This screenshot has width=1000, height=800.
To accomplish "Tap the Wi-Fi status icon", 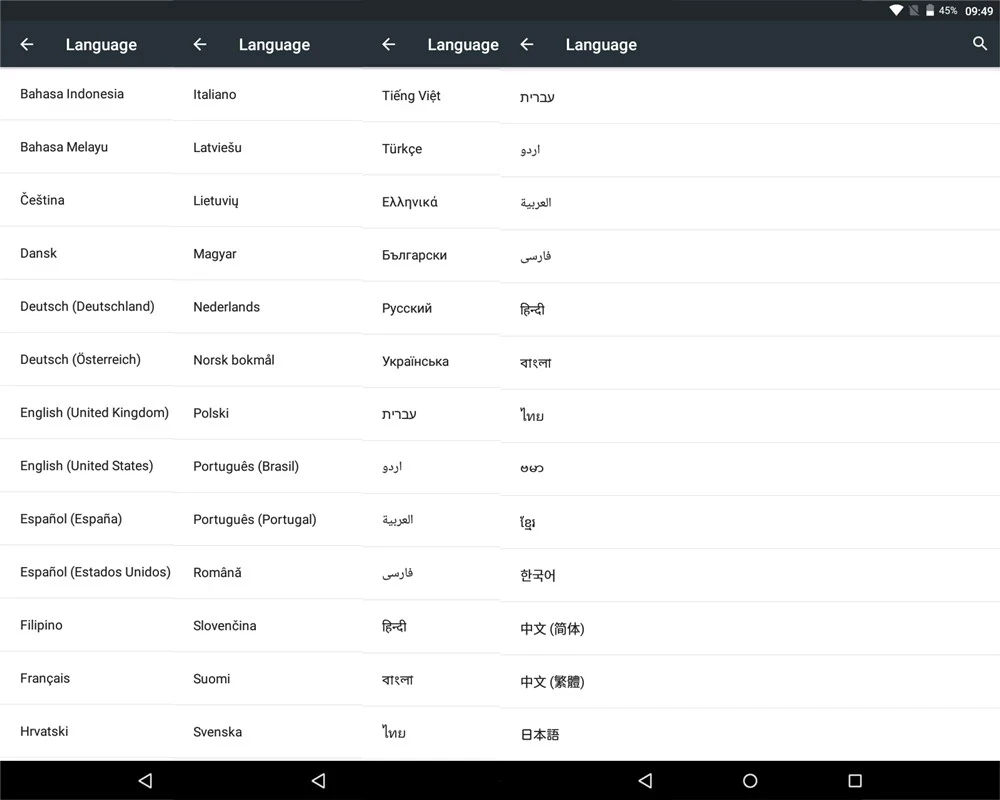I will [x=896, y=10].
